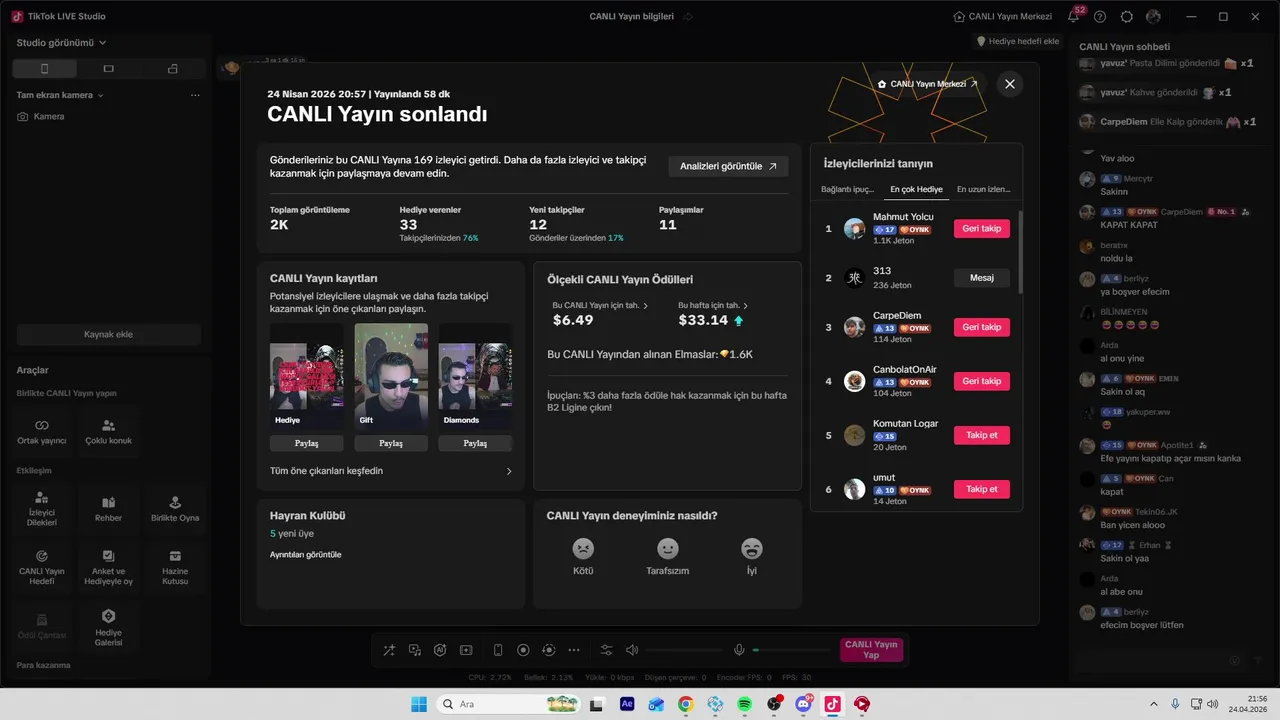Open Hazine Kutusu tool
Screen dimensions: 1280x720
pos(175,567)
